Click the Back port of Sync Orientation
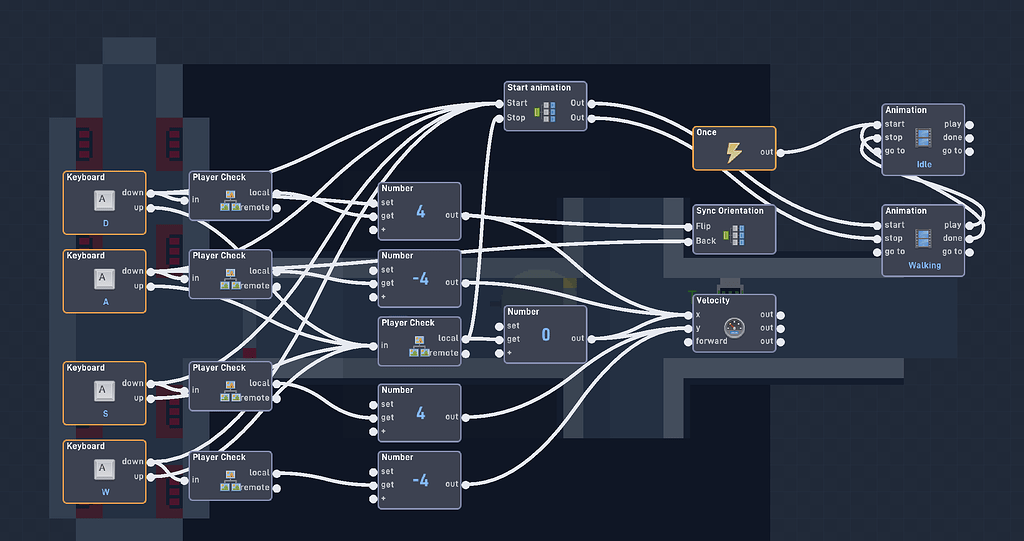The image size is (1024, 541). point(688,241)
